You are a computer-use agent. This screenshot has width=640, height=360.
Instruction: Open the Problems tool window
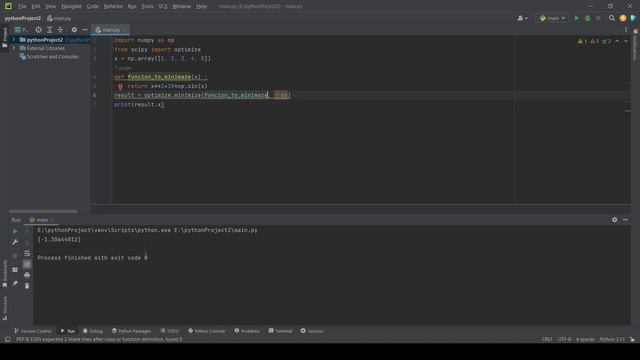pos(247,331)
